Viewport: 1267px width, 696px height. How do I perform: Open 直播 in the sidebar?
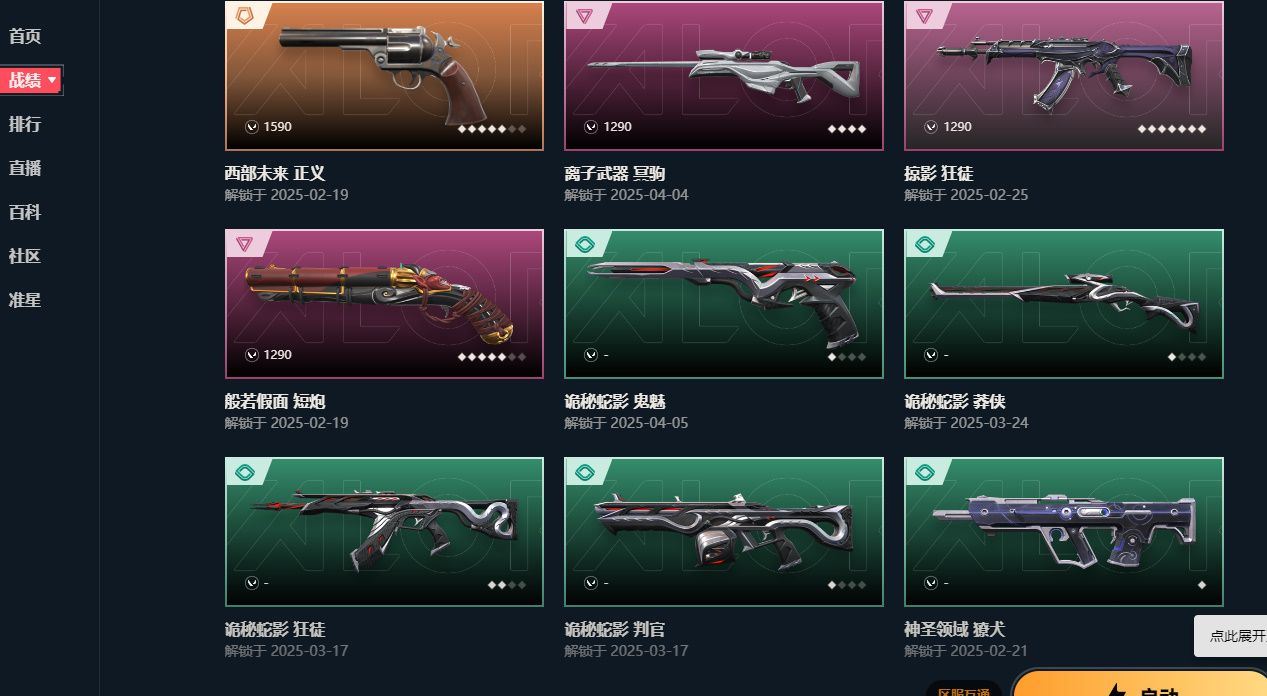(x=25, y=169)
